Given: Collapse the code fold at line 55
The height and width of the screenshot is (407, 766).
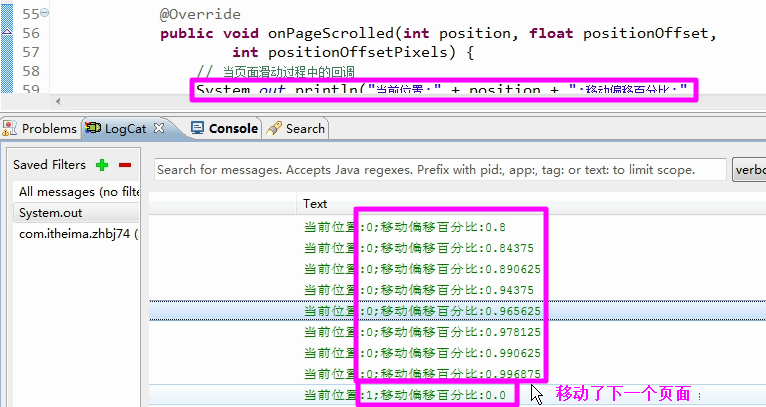Looking at the screenshot, I should click(44, 13).
